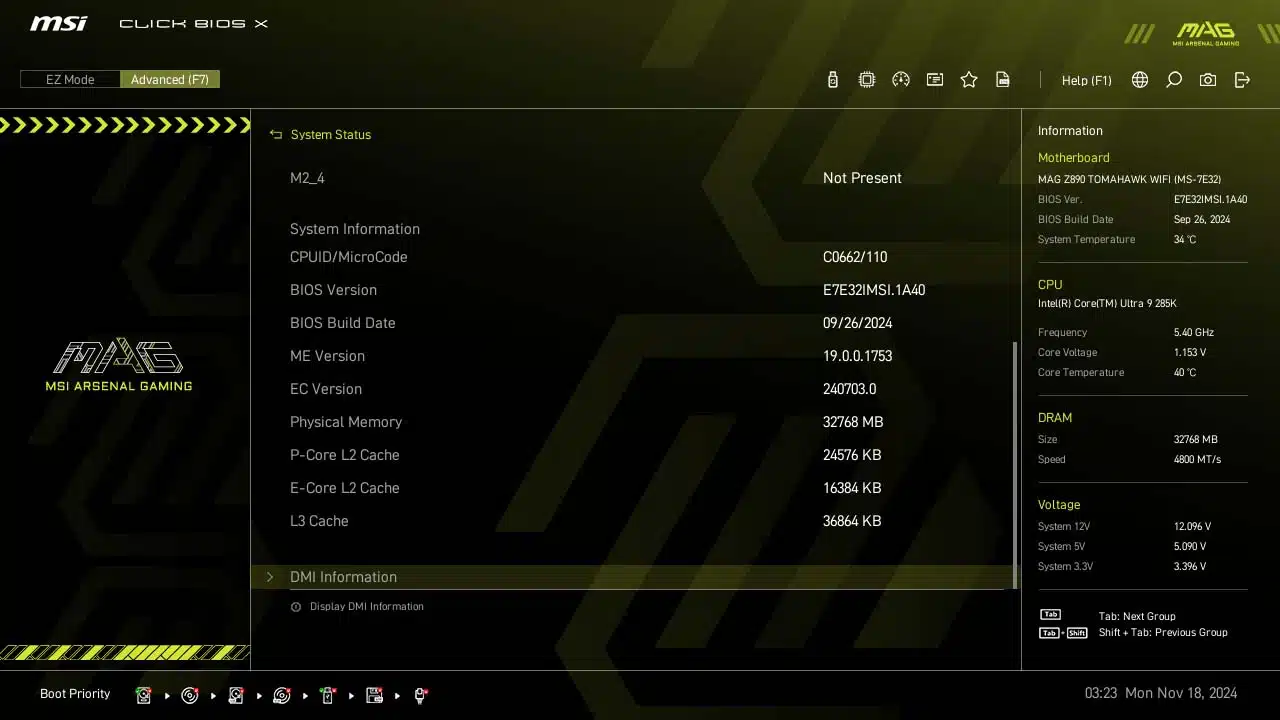
Task: Change language via globe icon
Action: tap(1140, 80)
